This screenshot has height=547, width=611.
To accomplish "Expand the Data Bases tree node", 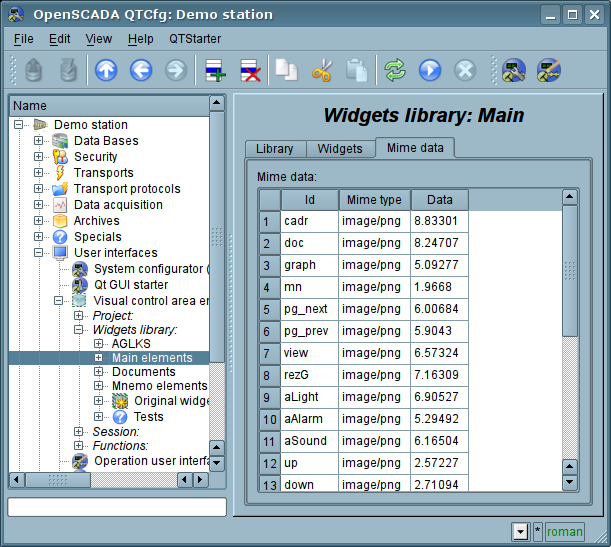I will click(39, 141).
